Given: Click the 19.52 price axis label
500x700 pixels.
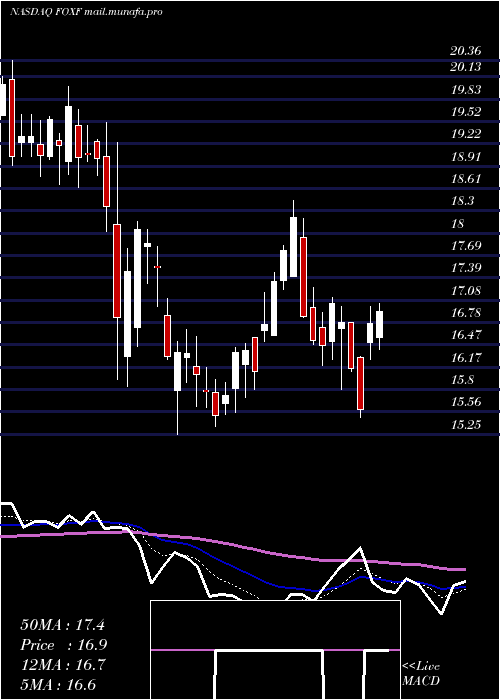Looking at the screenshot, I should pyautogui.click(x=466, y=112).
